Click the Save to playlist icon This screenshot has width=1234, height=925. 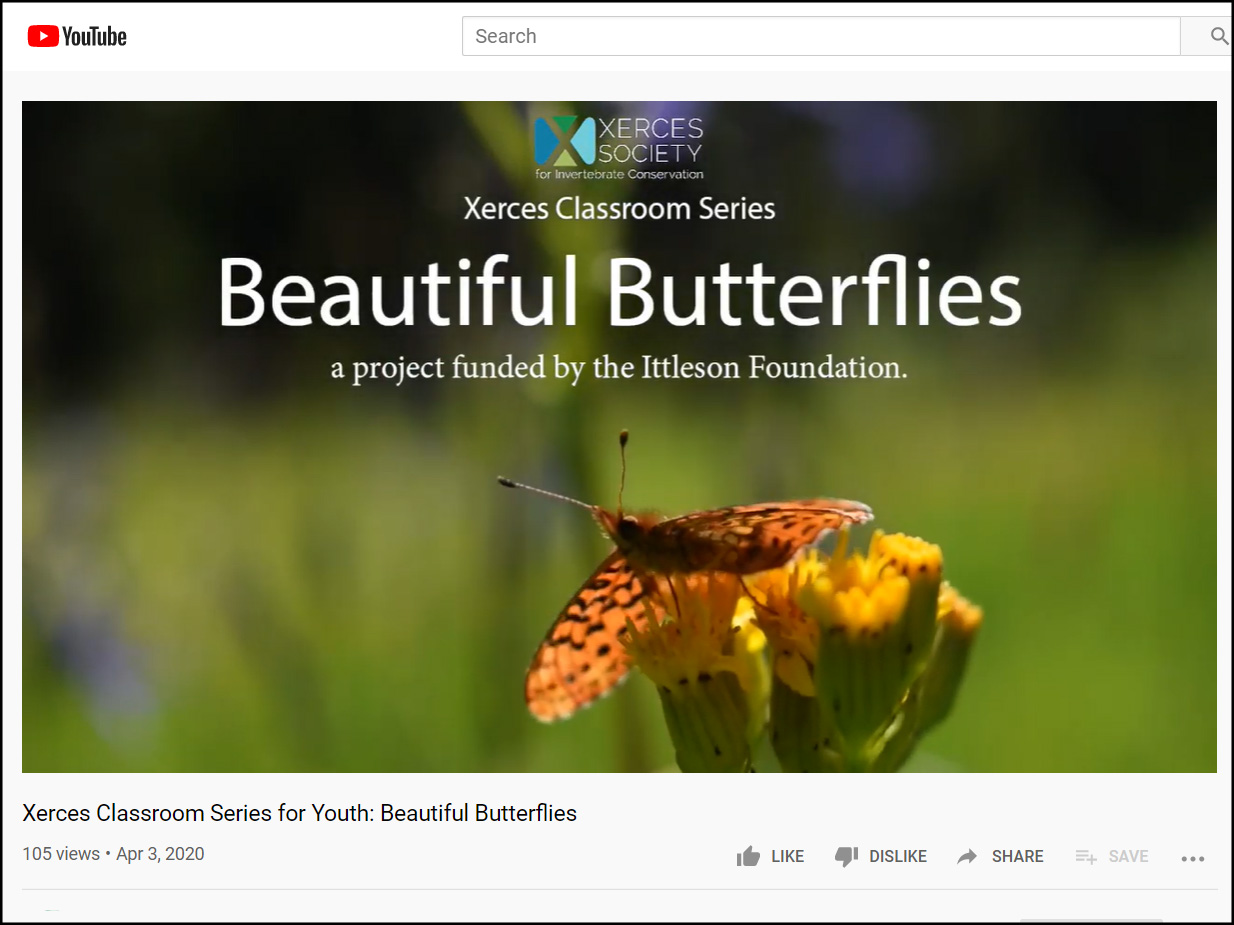point(1086,856)
